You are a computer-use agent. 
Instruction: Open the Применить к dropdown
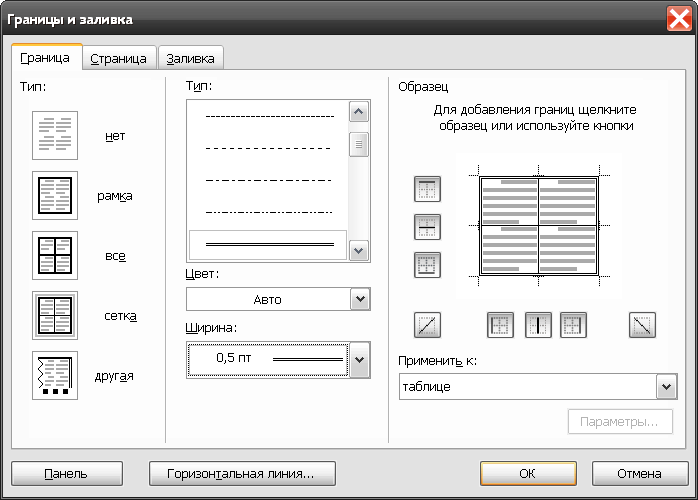pos(538,386)
